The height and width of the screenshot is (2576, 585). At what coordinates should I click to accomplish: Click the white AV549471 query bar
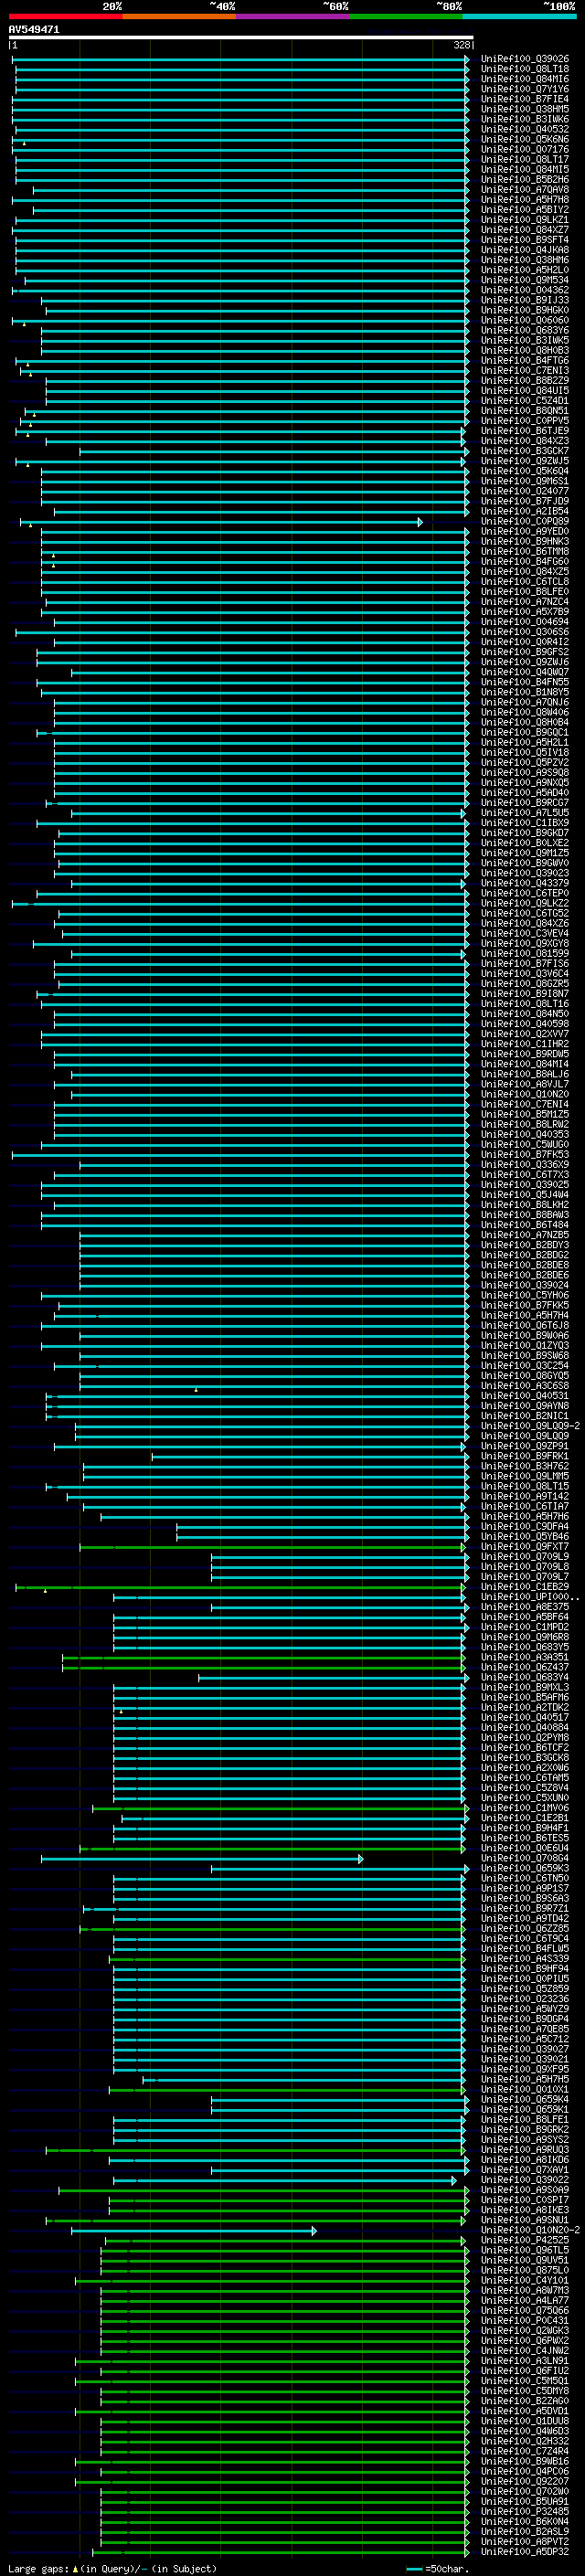pos(241,37)
